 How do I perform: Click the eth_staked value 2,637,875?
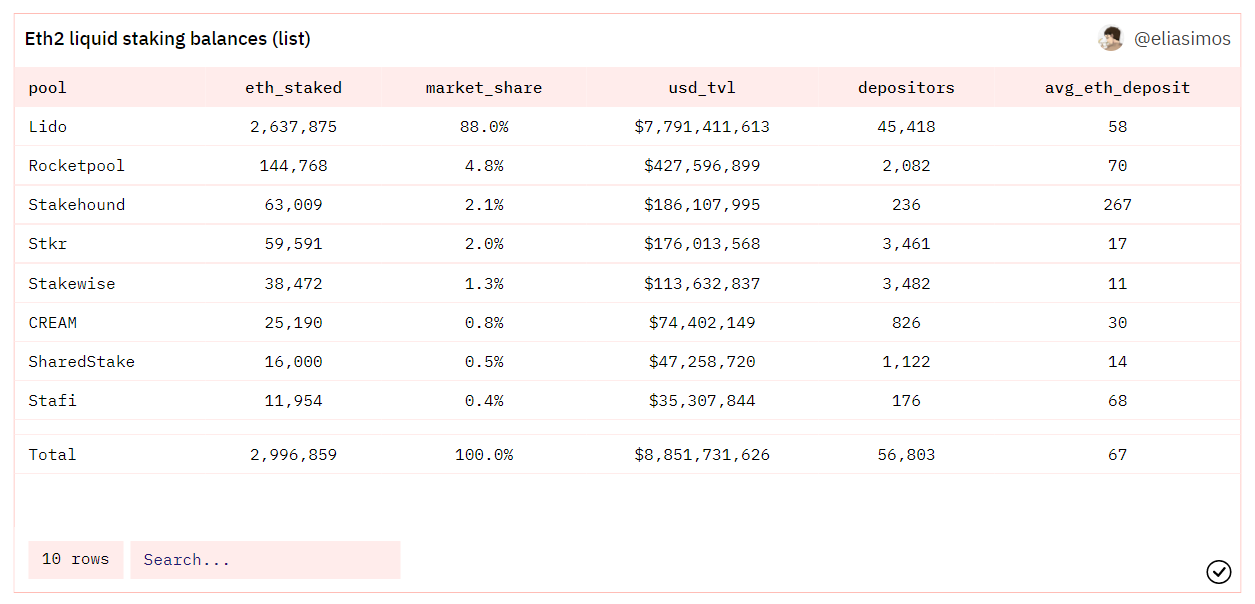pos(294,127)
